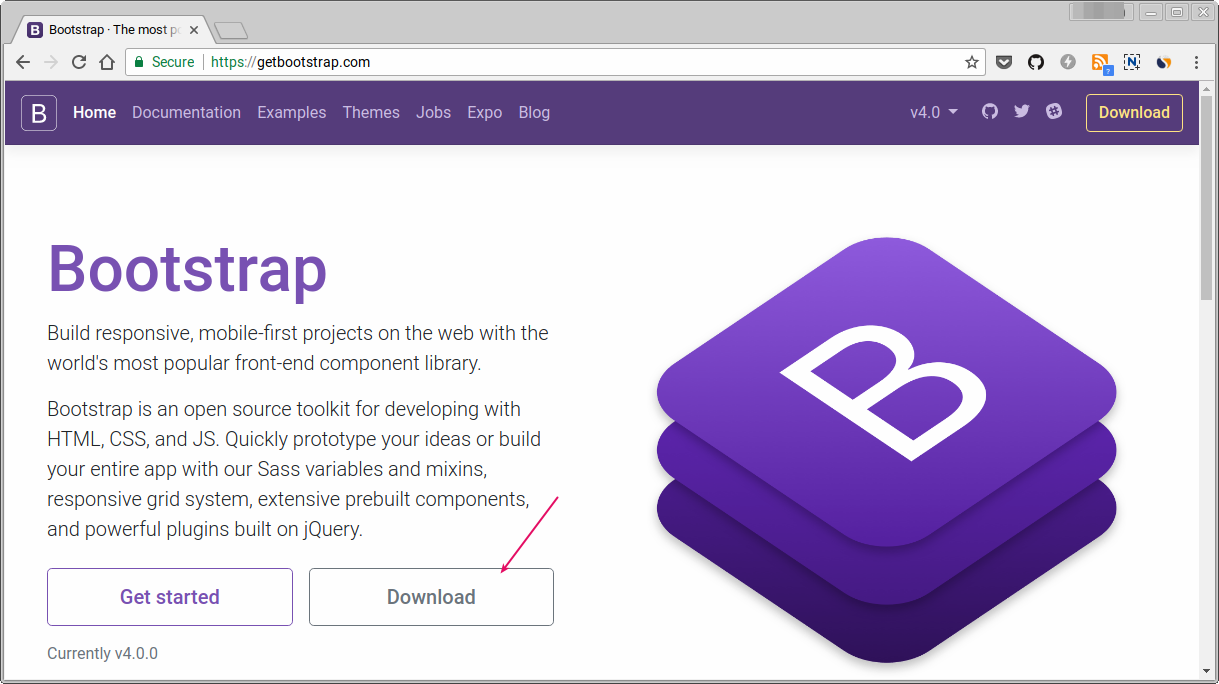This screenshot has height=684, width=1219.
Task: Click the Twitter icon in the navbar
Action: pyautogui.click(x=1021, y=112)
